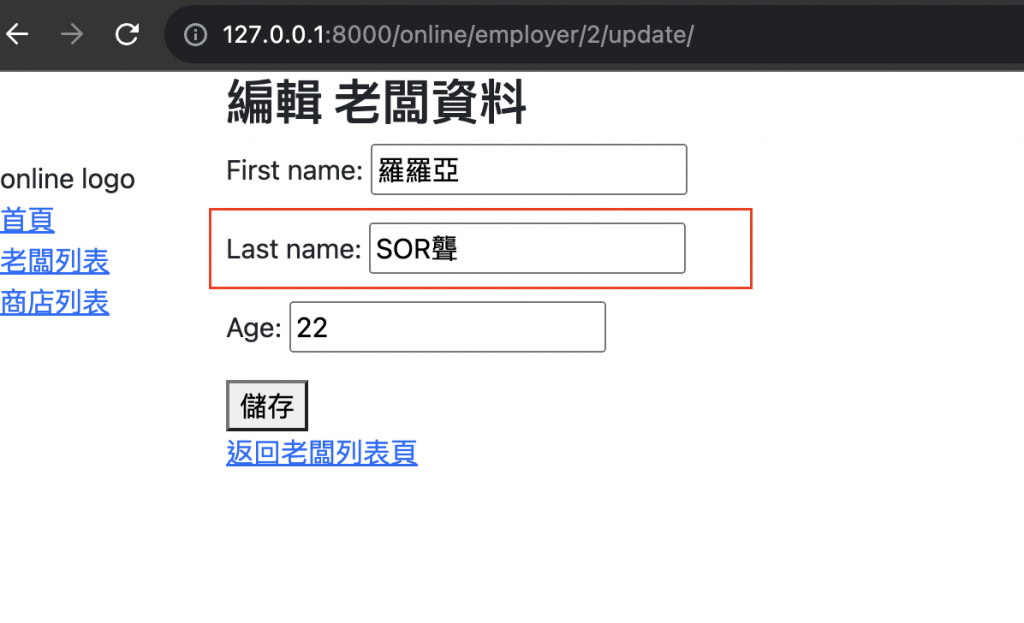This screenshot has height=623, width=1024.
Task: View site information via the info icon
Action: (195, 35)
